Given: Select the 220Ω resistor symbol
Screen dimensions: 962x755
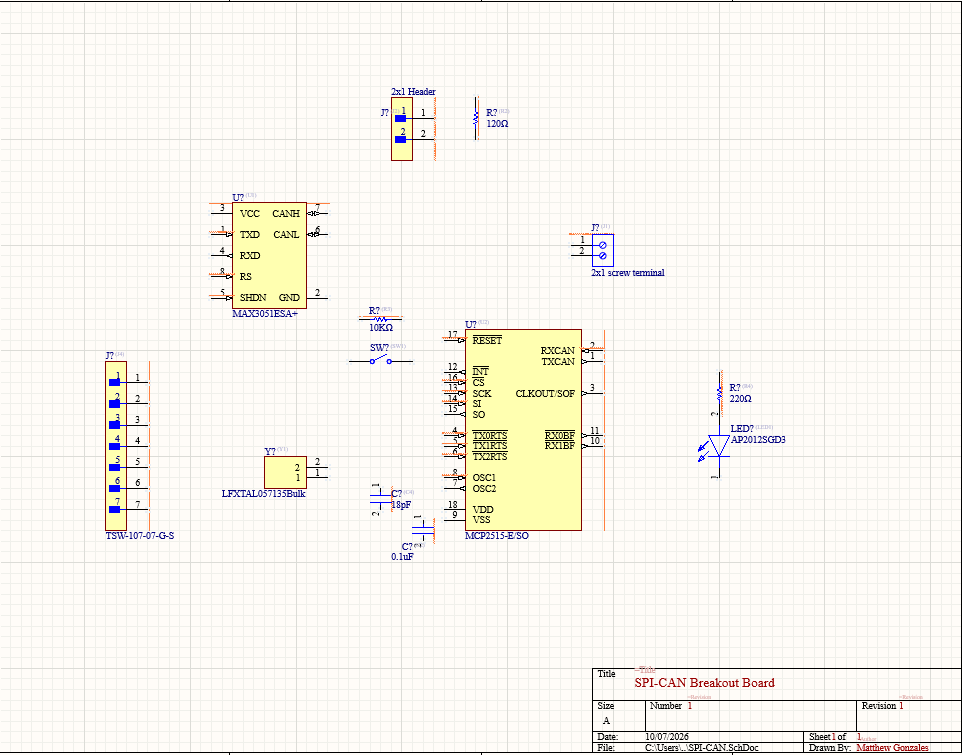Looking at the screenshot, I should pyautogui.click(x=719, y=393).
